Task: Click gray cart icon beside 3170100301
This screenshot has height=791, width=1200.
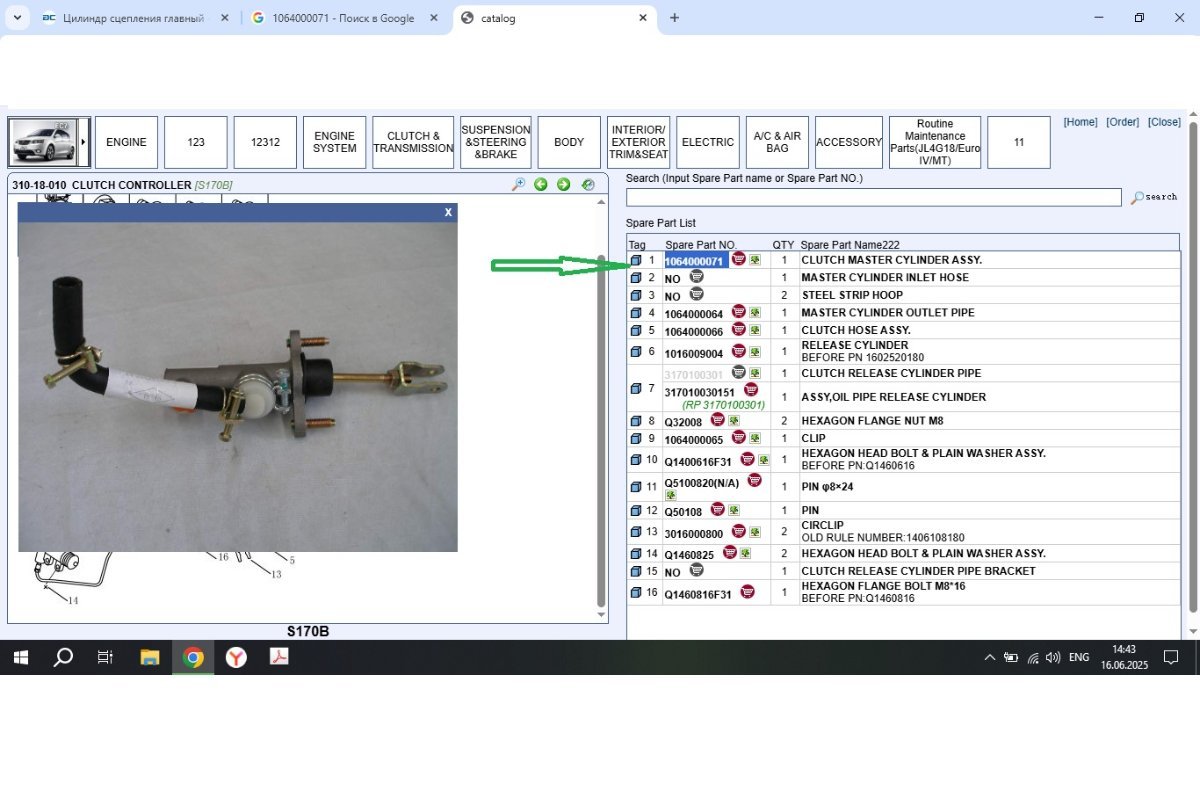Action: pyautogui.click(x=738, y=372)
